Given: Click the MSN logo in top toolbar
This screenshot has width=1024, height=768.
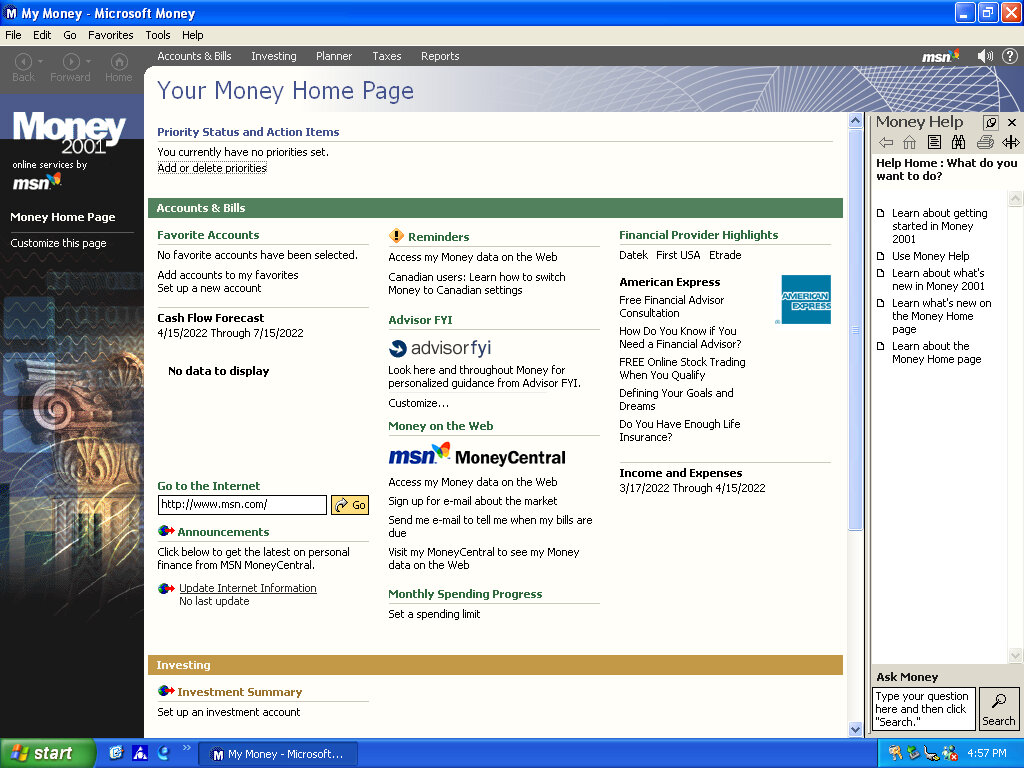Looking at the screenshot, I should pyautogui.click(x=940, y=56).
